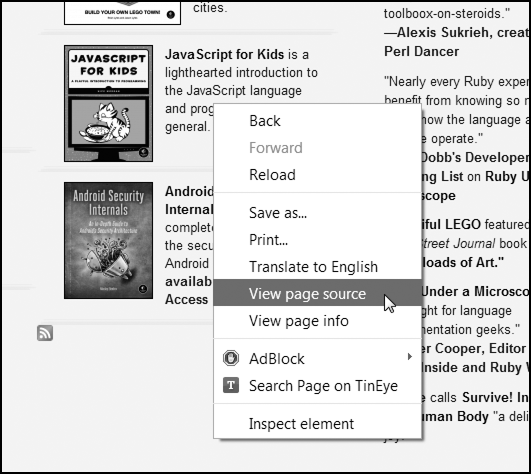Viewport: 531px width, 474px height.
Task: Click the RSS feed icon
Action: (x=45, y=333)
